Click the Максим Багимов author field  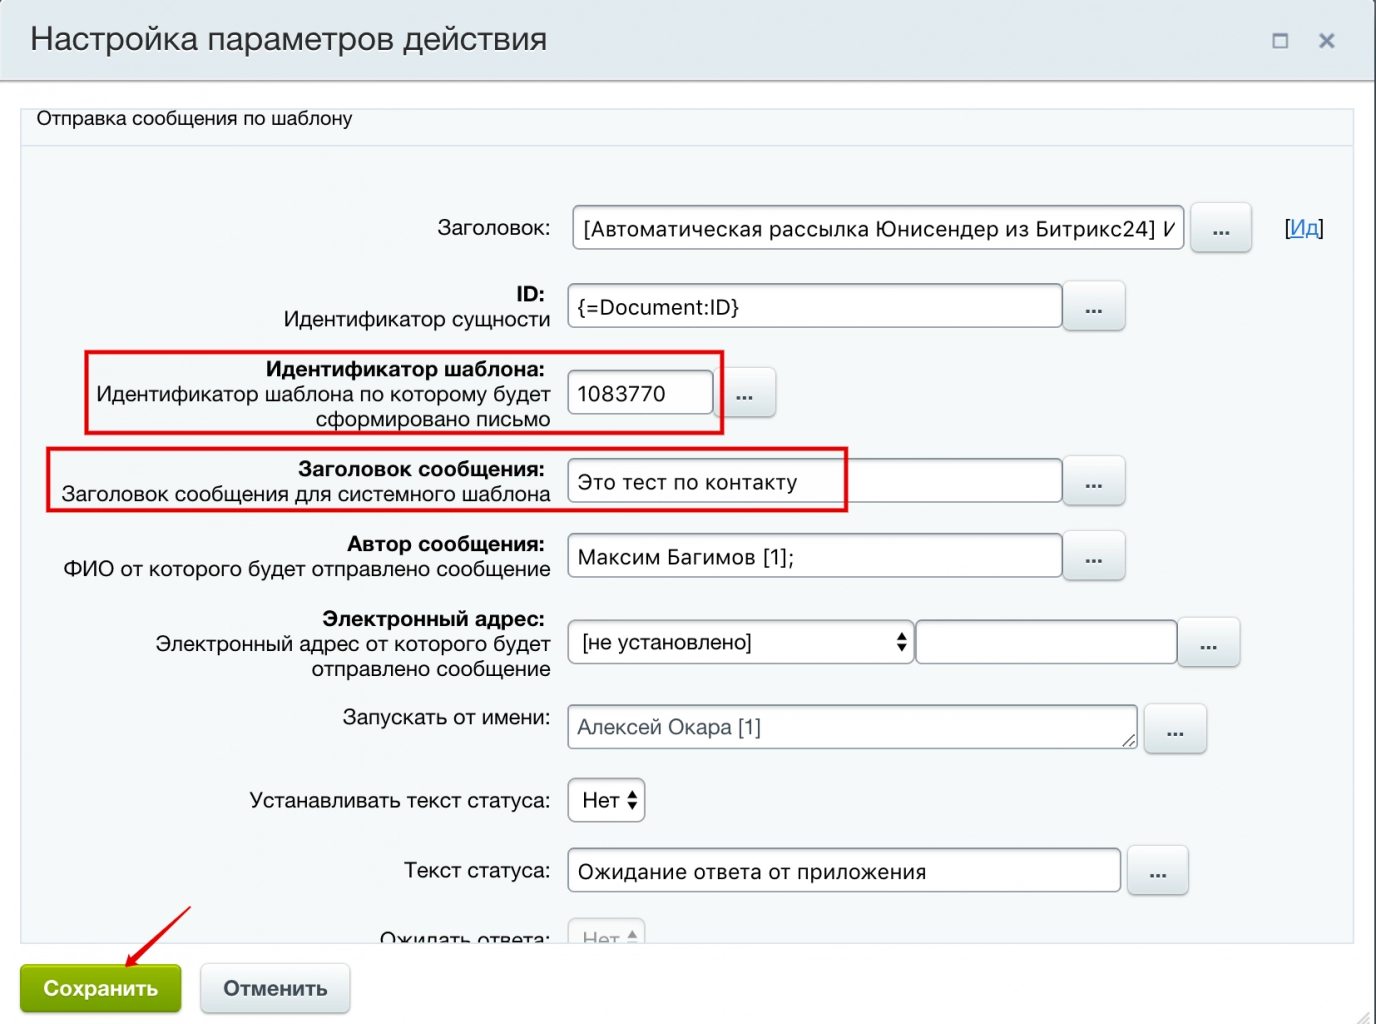(x=814, y=556)
